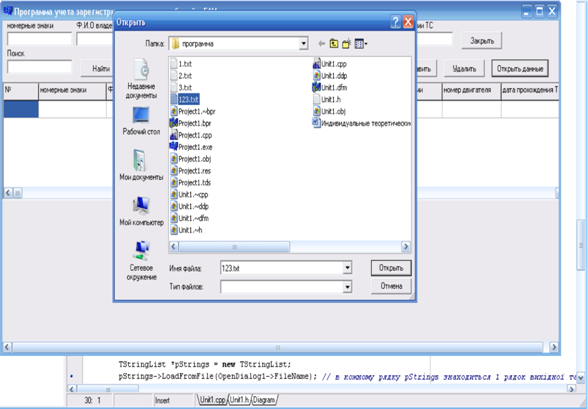Click the Отмена button

coord(391,286)
